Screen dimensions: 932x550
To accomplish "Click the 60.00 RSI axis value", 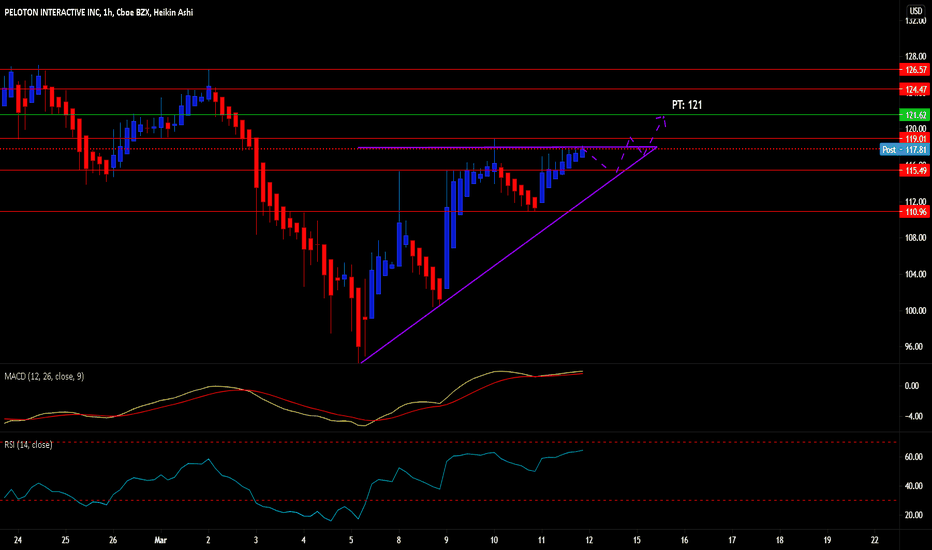I will click(x=914, y=457).
